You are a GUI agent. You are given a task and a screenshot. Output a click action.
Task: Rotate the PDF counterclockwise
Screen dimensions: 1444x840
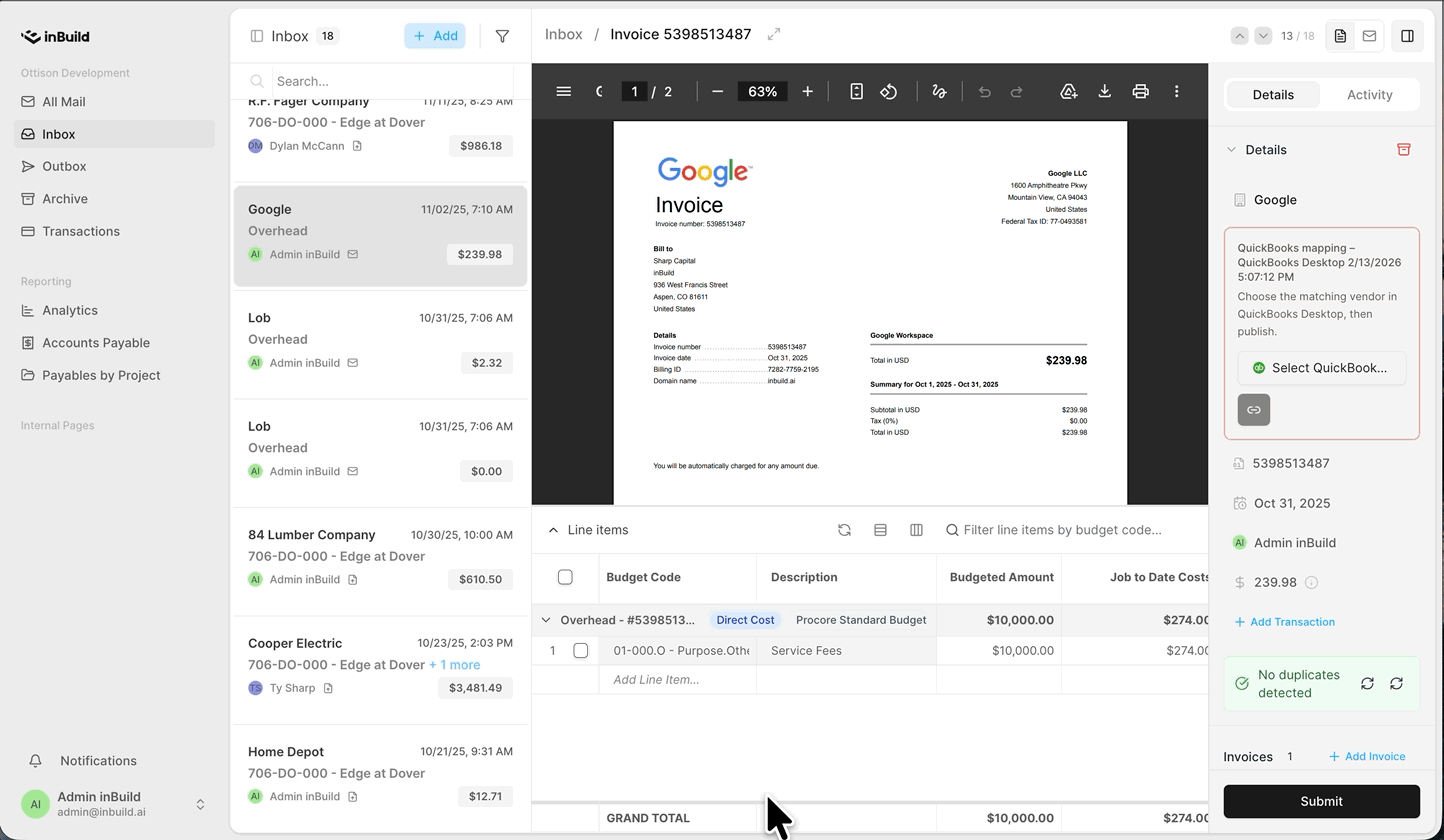click(x=889, y=91)
